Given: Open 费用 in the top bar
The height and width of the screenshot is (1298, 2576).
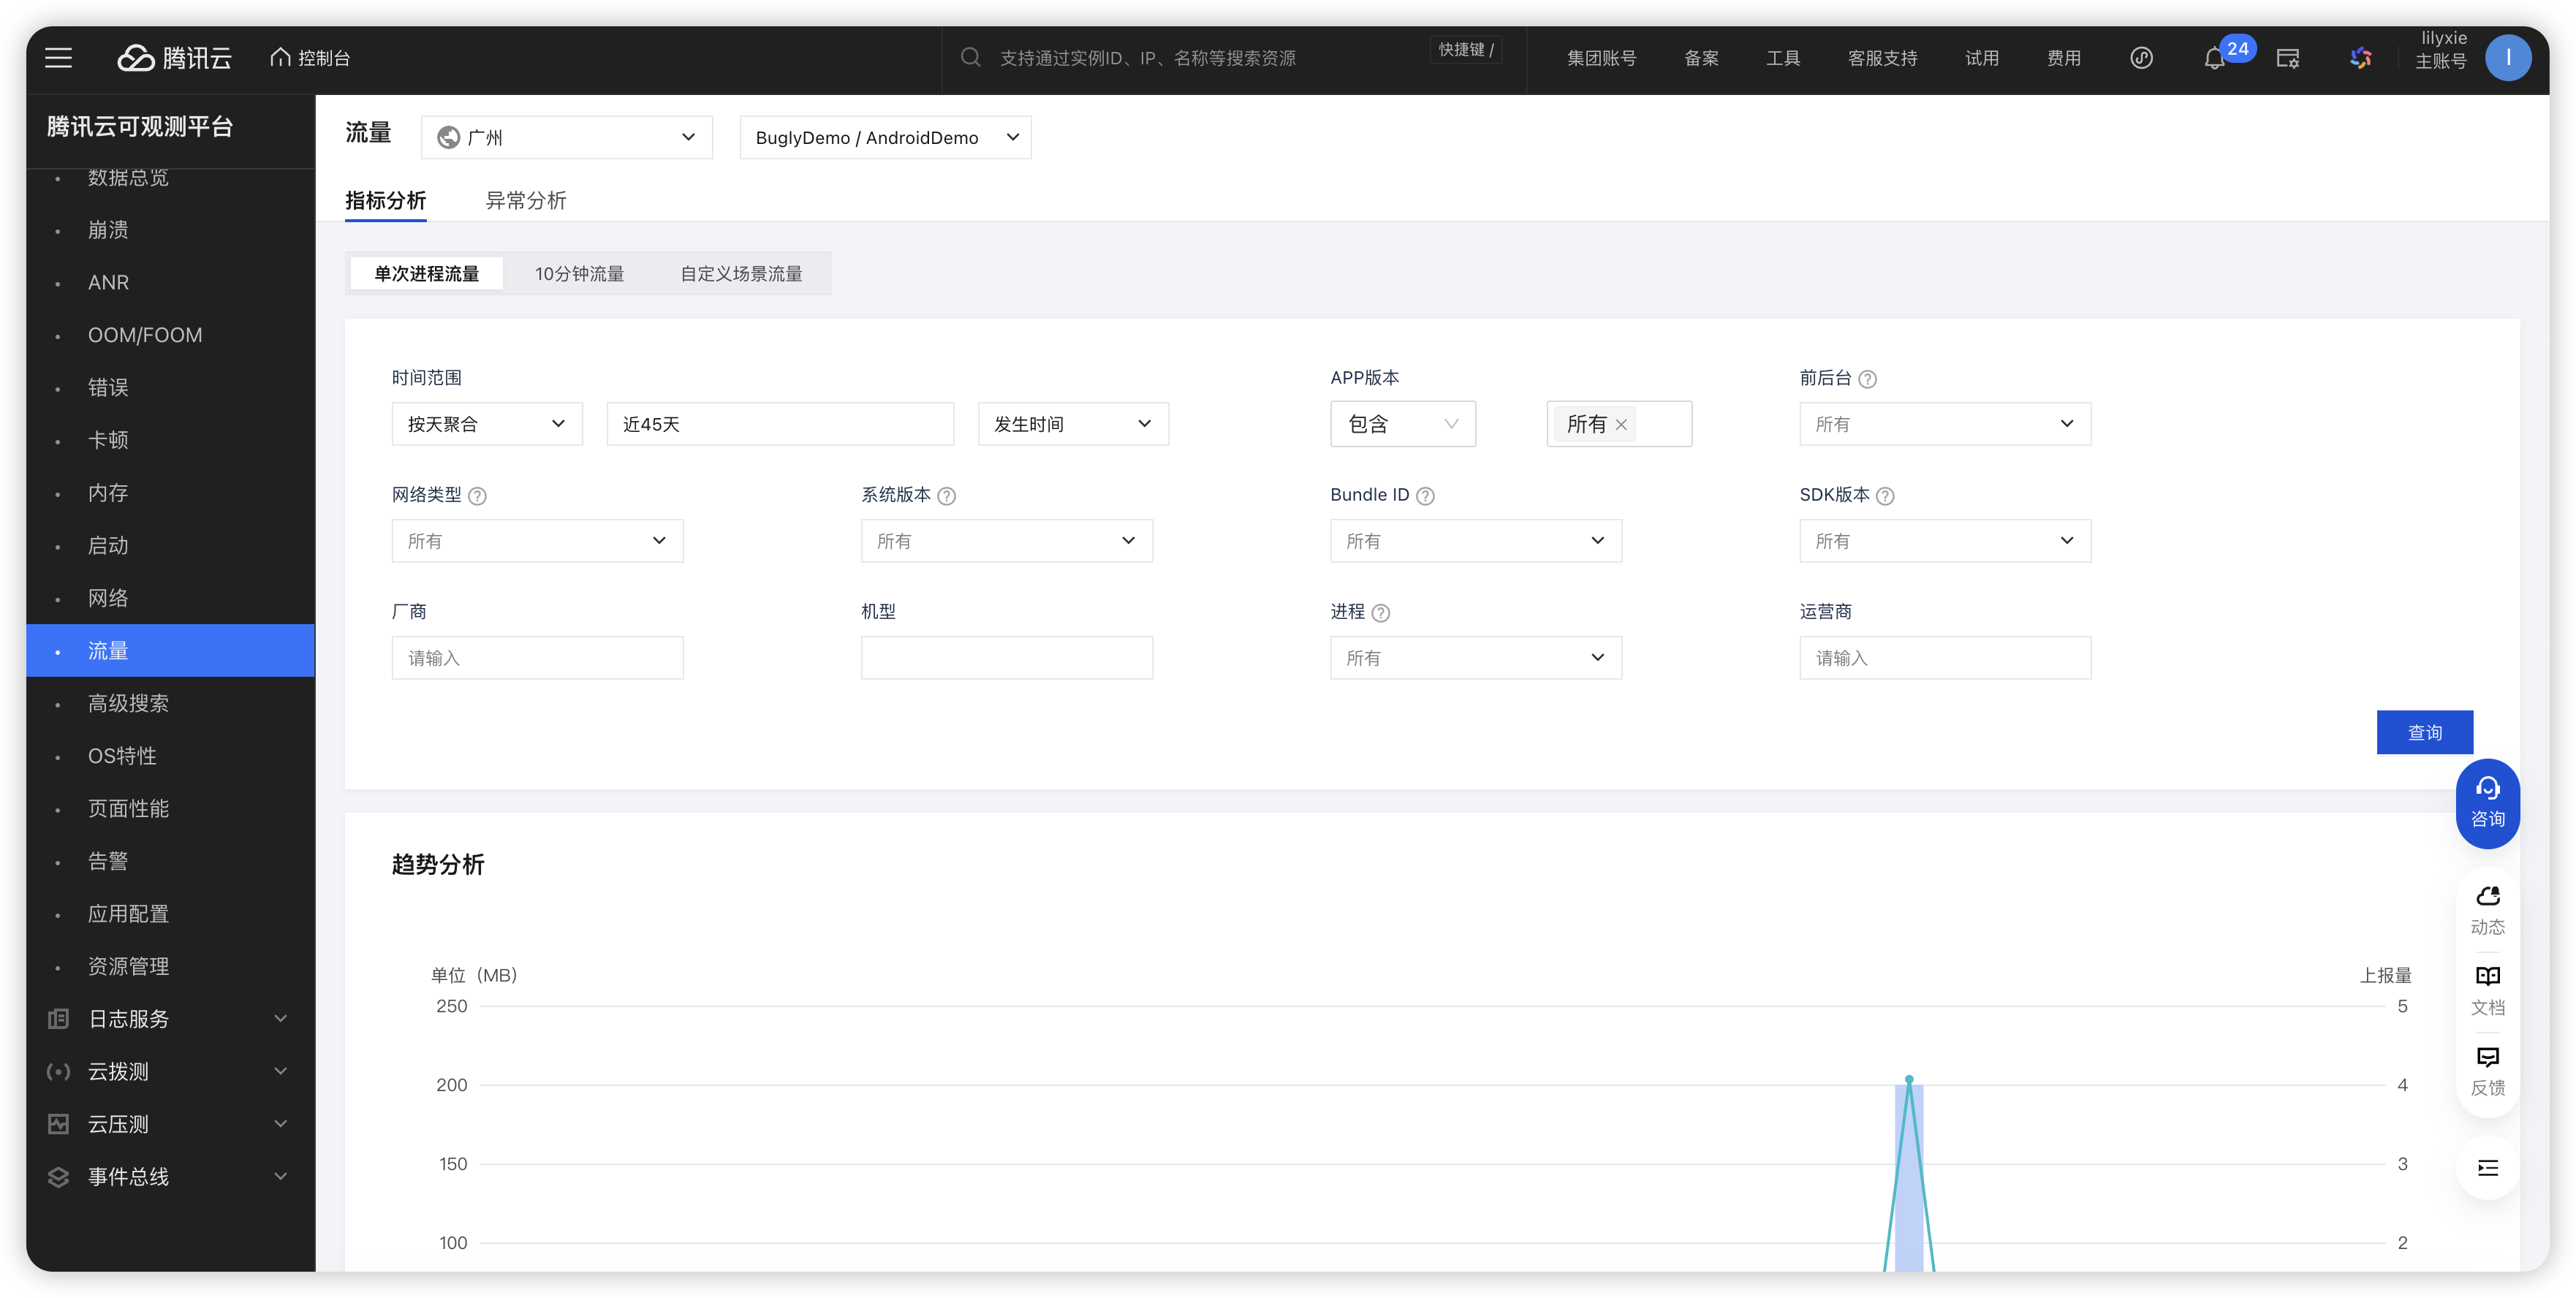Looking at the screenshot, I should (2063, 58).
